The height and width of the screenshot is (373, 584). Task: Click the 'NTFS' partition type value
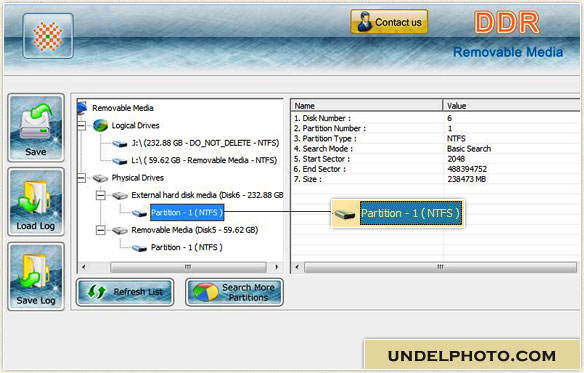(456, 139)
